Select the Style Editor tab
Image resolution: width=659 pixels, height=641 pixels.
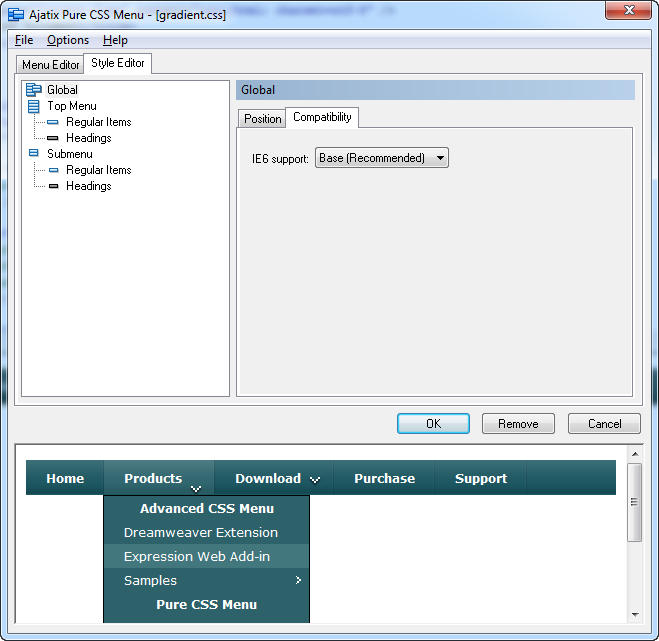click(x=118, y=63)
